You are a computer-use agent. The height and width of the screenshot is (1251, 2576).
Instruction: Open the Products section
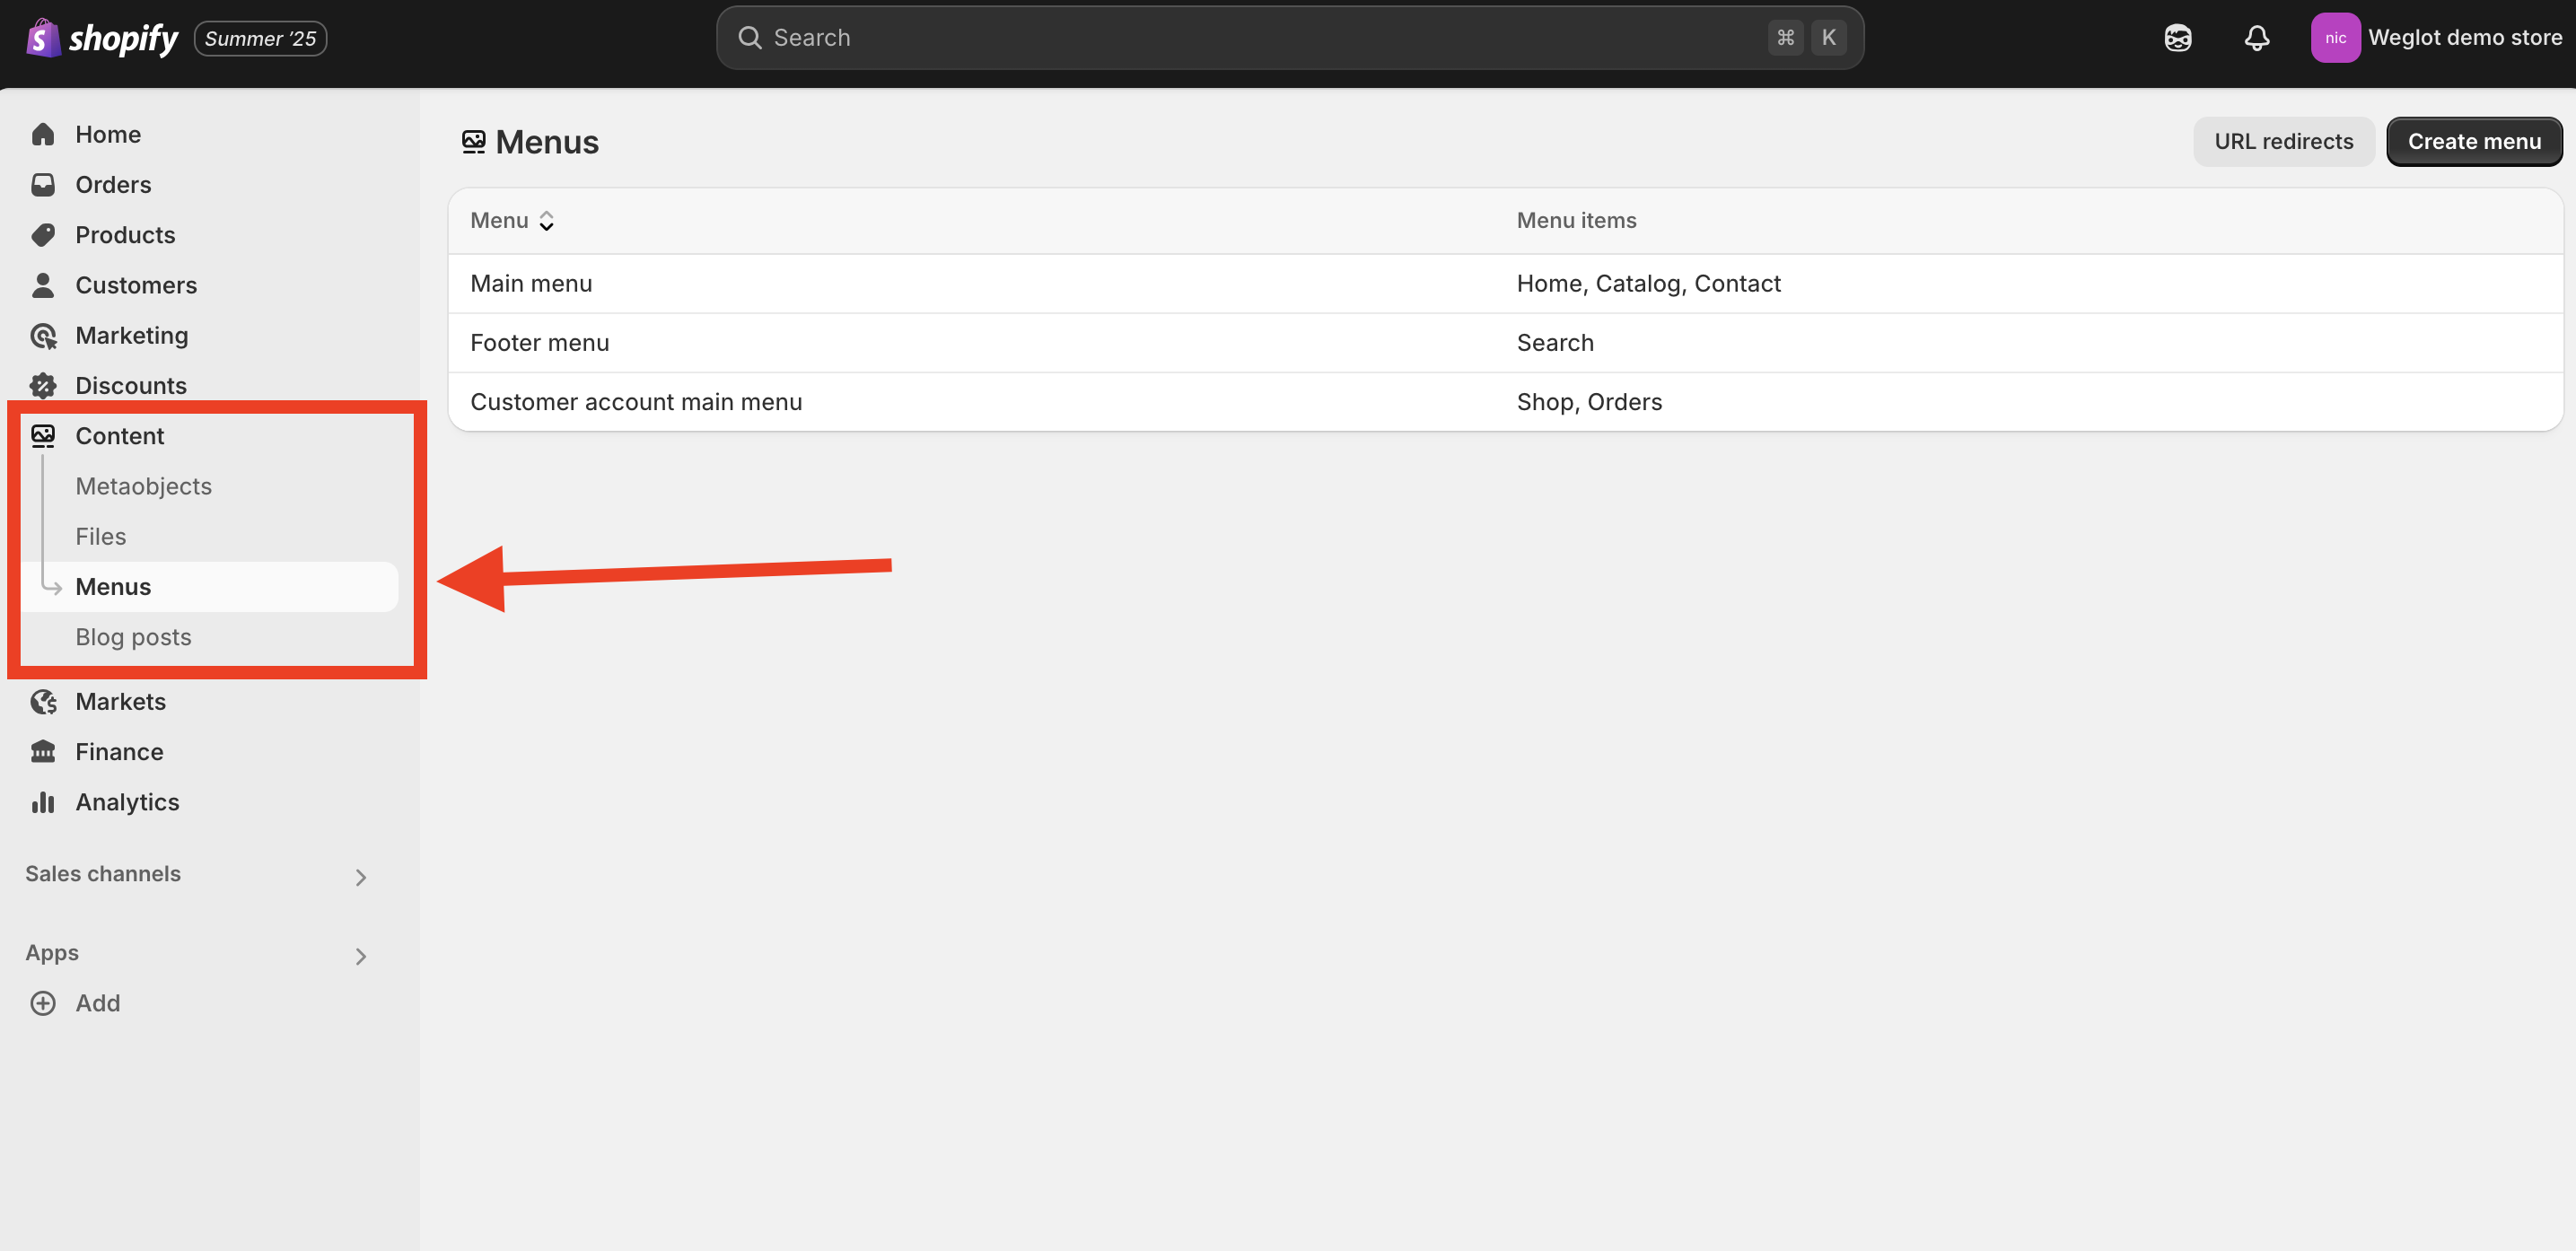125,235
